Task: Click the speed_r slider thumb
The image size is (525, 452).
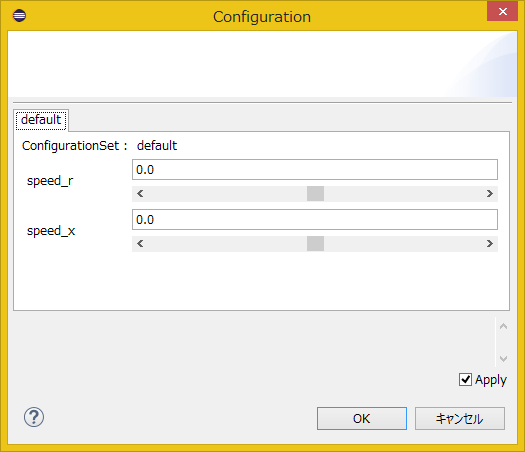Action: point(315,194)
